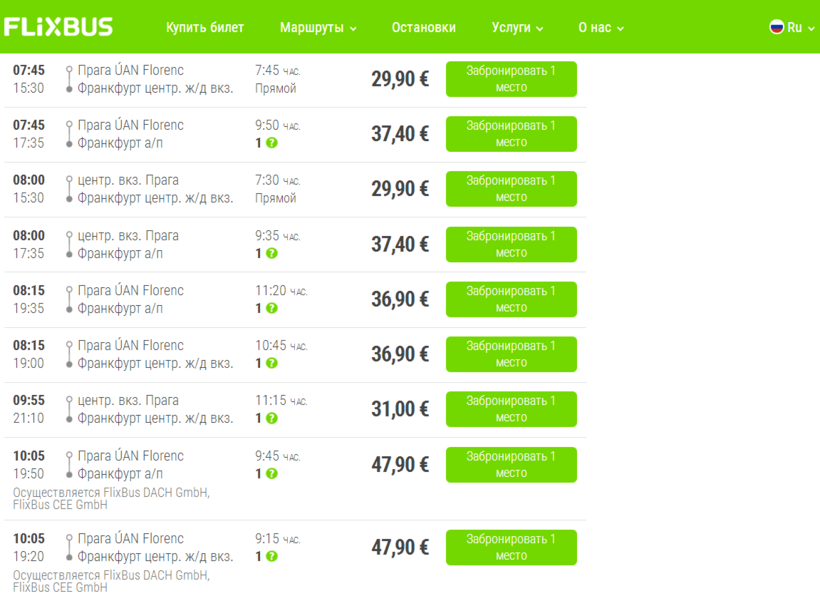Open transfer info icon for 07:45–17:35 trip
820x596 pixels.
[x=271, y=143]
